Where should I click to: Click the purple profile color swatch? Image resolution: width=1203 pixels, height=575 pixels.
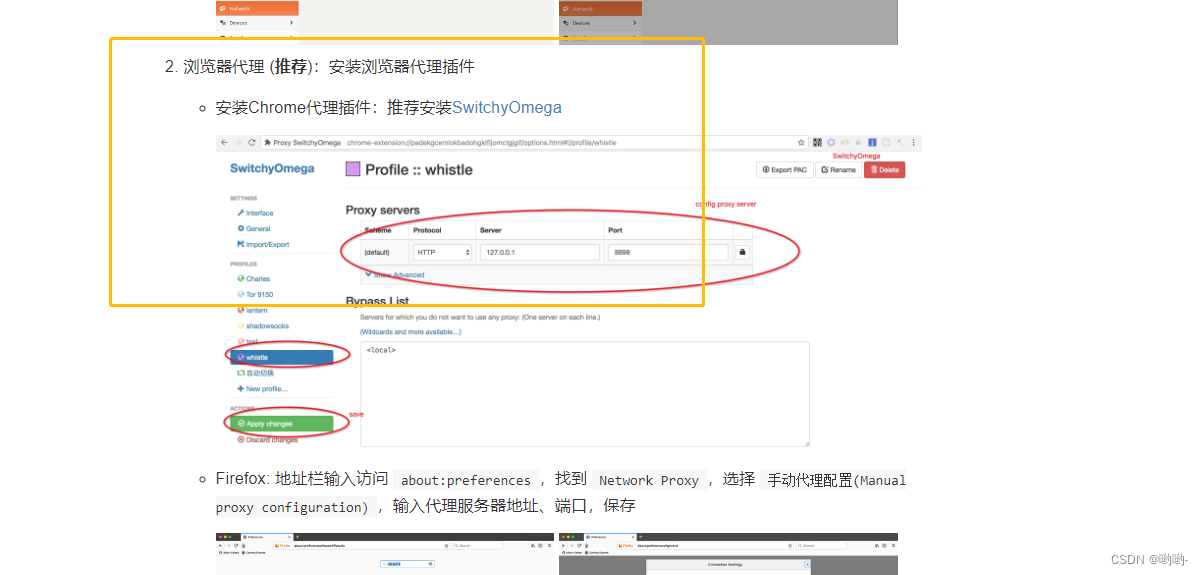click(x=353, y=169)
